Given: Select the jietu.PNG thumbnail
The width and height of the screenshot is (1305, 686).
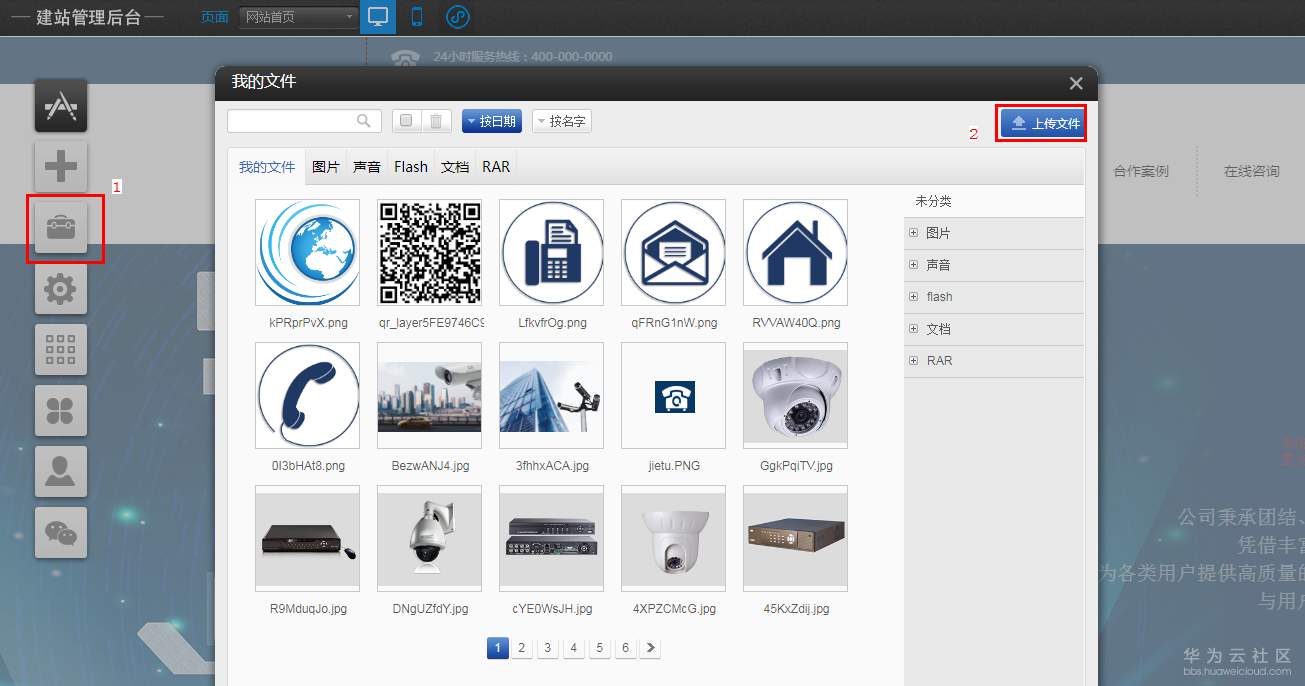Looking at the screenshot, I should tap(673, 395).
